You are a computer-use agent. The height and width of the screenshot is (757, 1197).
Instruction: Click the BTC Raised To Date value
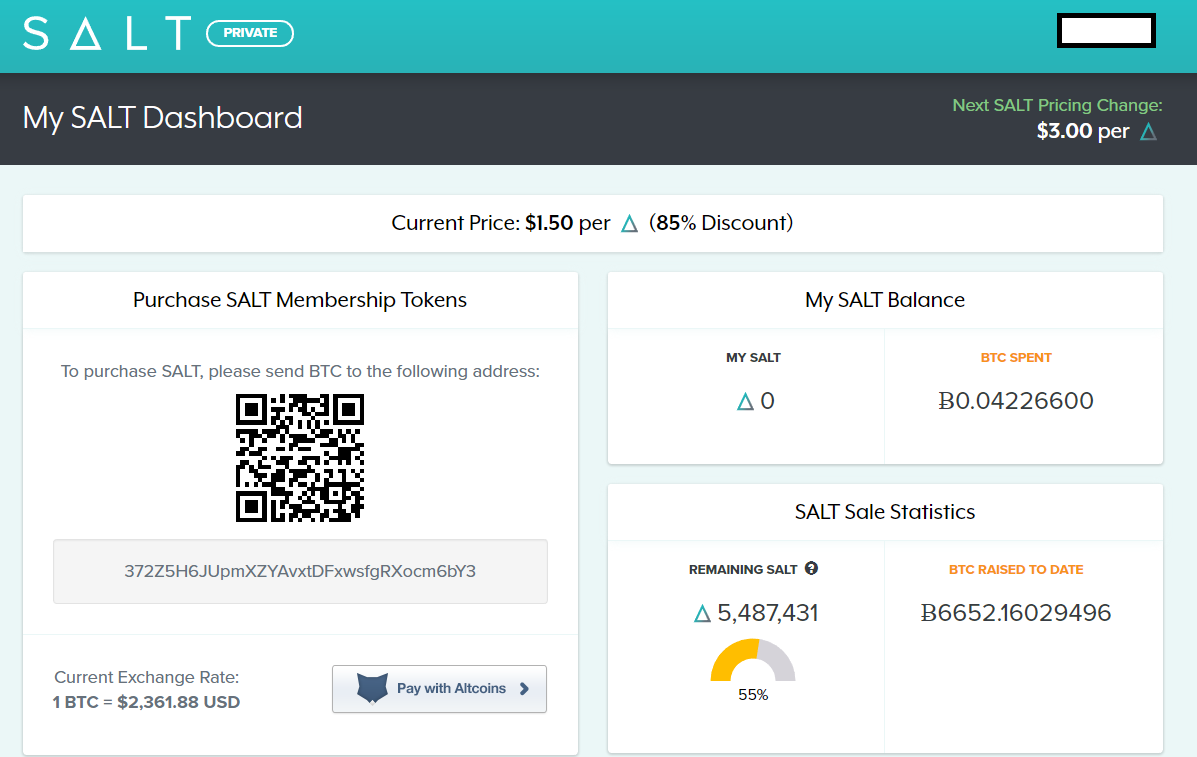(x=1016, y=613)
